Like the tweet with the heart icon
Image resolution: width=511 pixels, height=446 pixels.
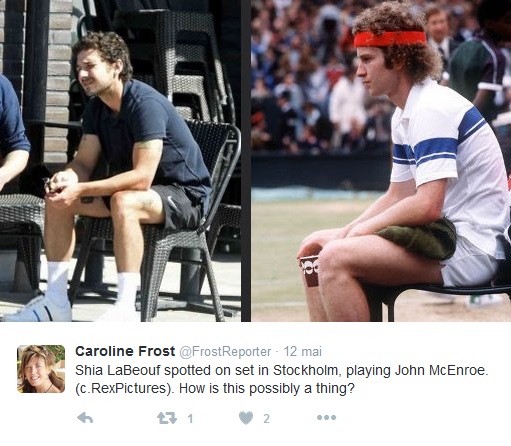(x=246, y=418)
